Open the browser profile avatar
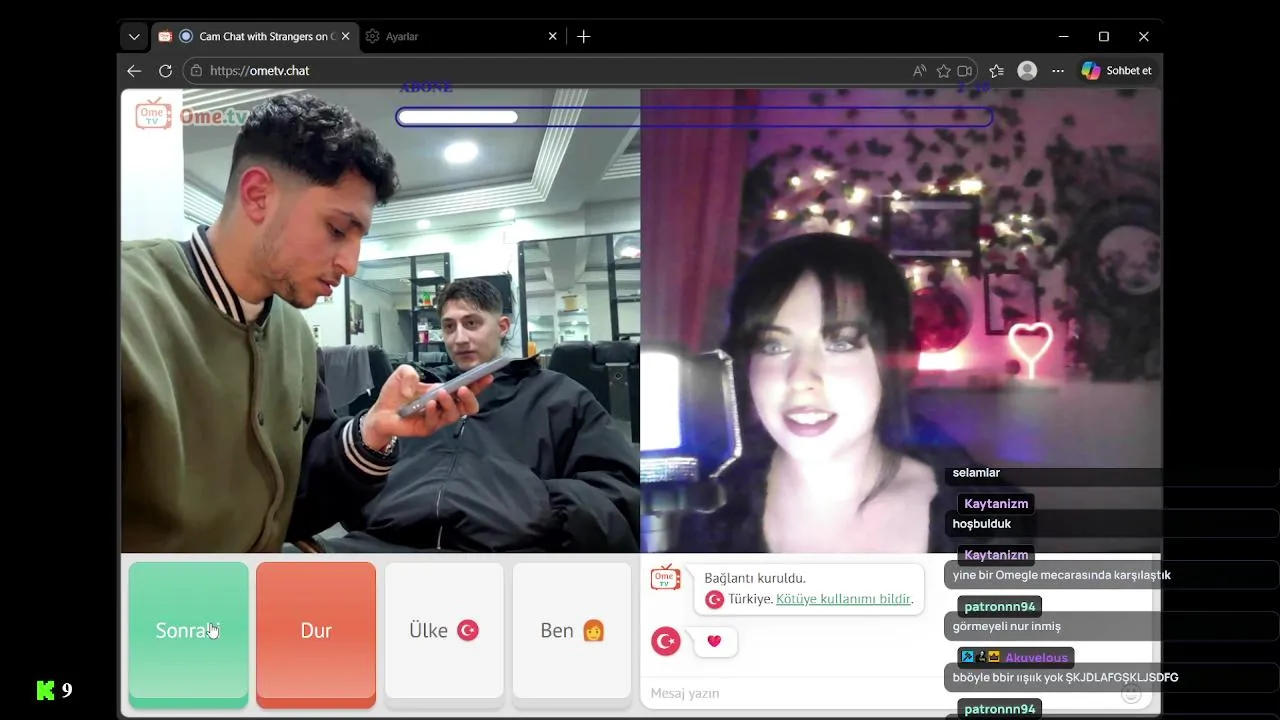 coord(1027,71)
